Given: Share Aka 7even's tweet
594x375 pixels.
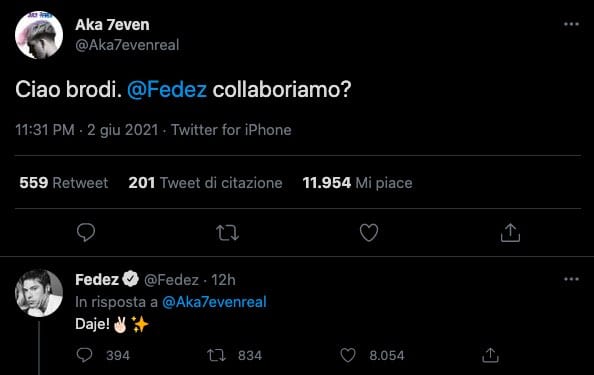Looking at the screenshot, I should click(x=510, y=232).
